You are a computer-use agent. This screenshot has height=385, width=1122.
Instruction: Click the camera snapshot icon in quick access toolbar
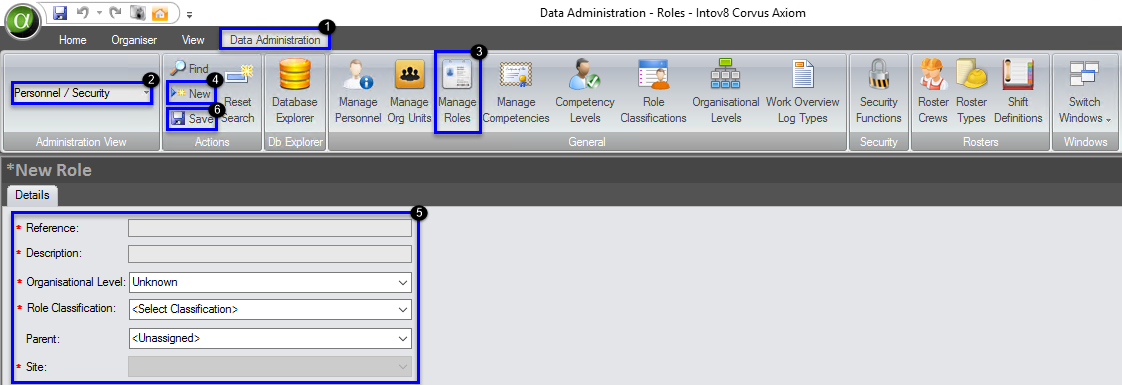point(137,13)
